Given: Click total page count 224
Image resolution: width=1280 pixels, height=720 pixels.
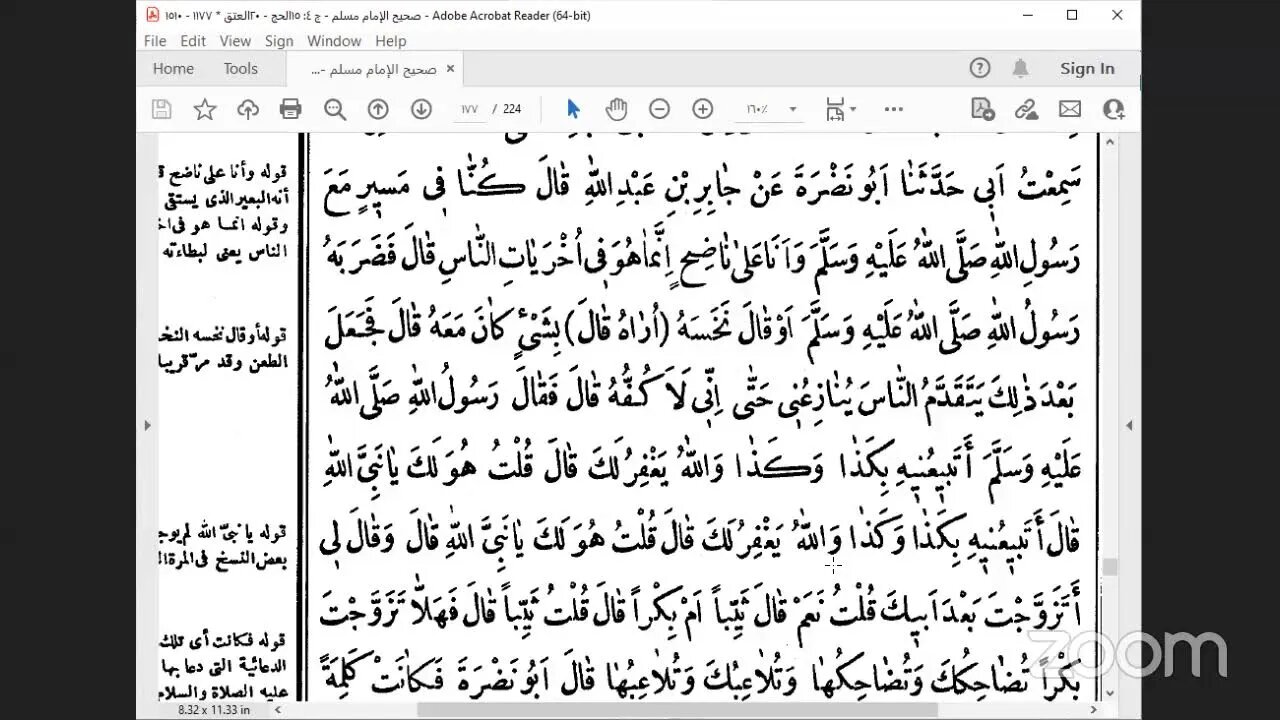Looking at the screenshot, I should (512, 109).
